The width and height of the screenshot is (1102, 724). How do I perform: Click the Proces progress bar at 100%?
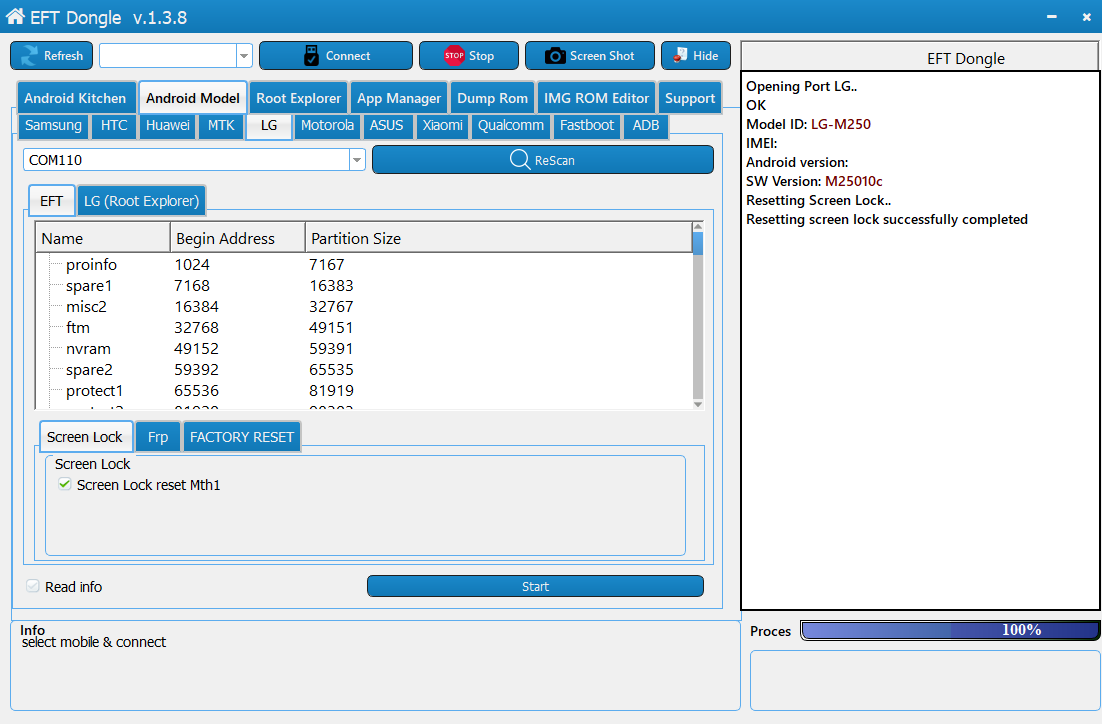point(949,630)
